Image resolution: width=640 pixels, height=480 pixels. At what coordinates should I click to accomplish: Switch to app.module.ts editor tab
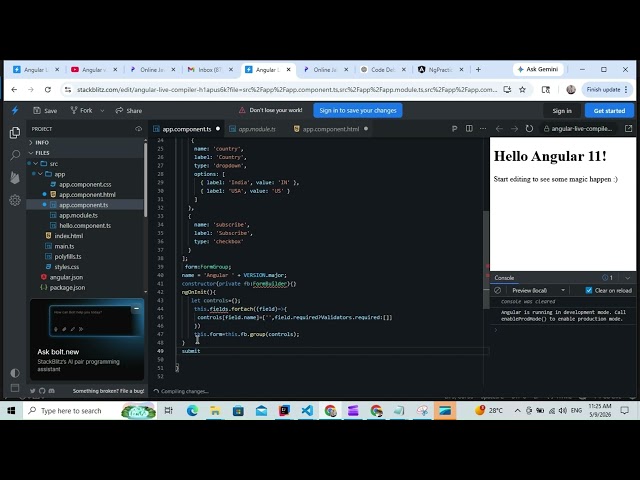(x=257, y=129)
